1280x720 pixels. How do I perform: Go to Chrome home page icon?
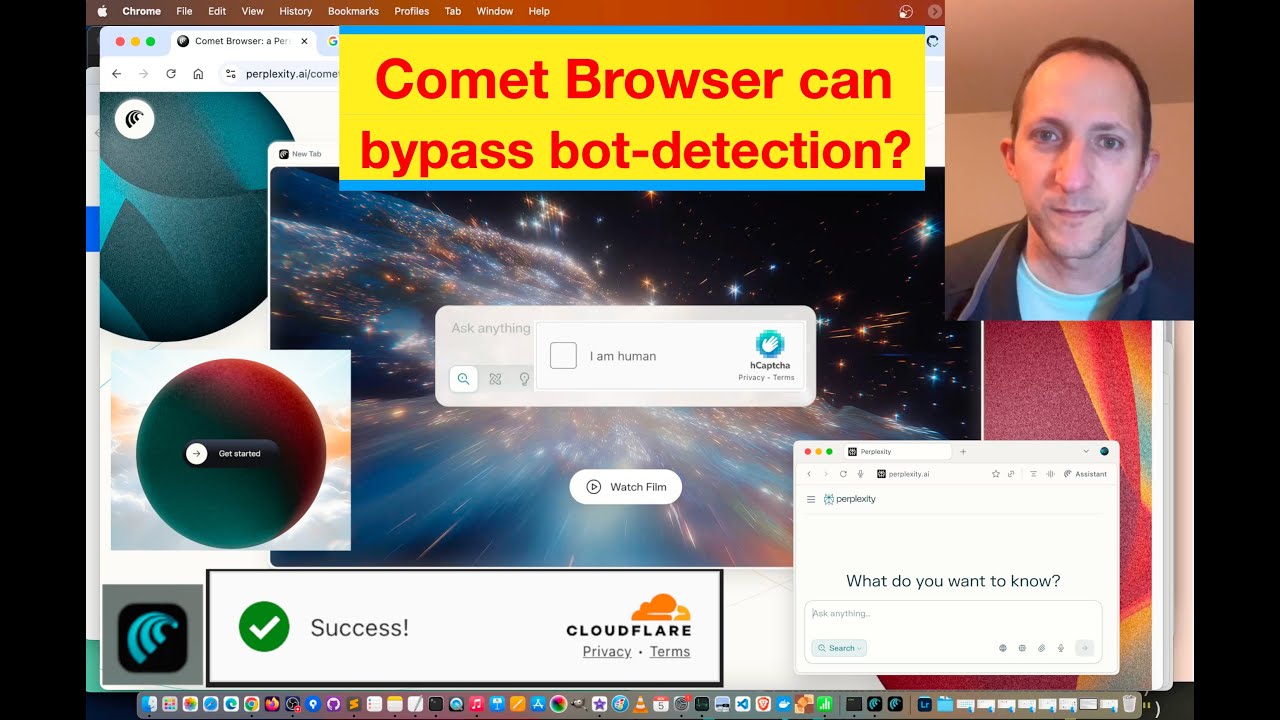pyautogui.click(x=198, y=73)
